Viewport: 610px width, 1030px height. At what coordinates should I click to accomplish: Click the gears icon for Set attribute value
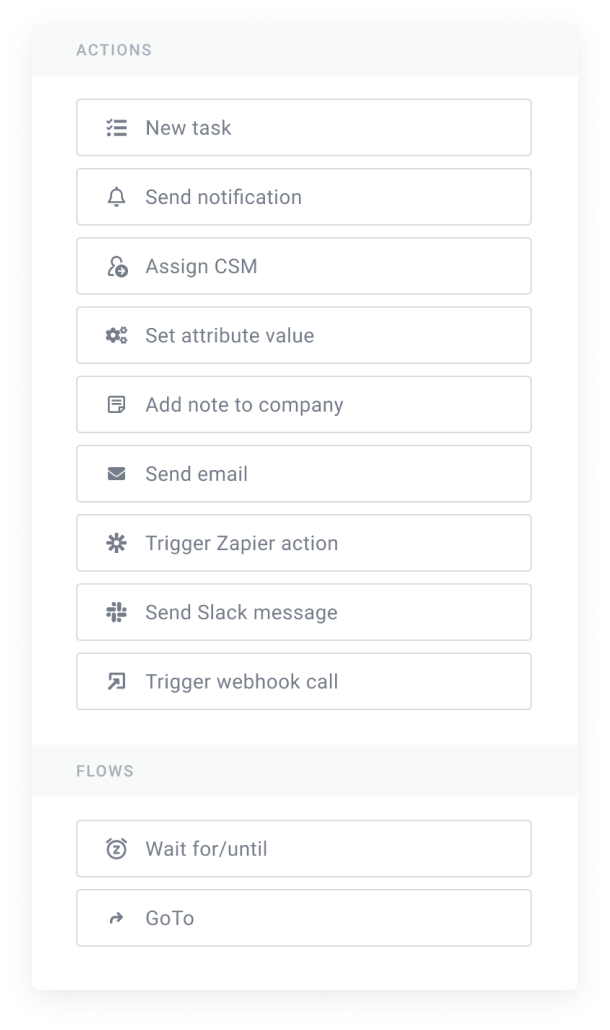116,336
